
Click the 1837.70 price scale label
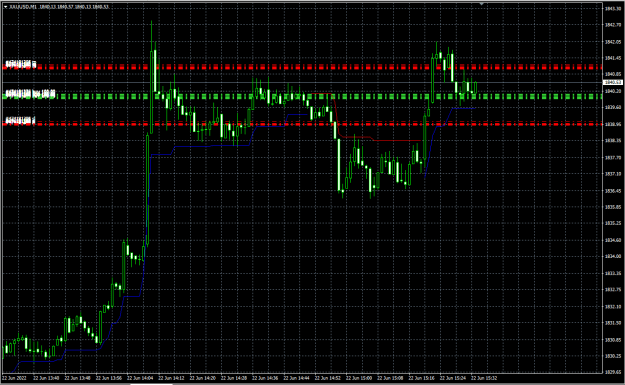613,157
